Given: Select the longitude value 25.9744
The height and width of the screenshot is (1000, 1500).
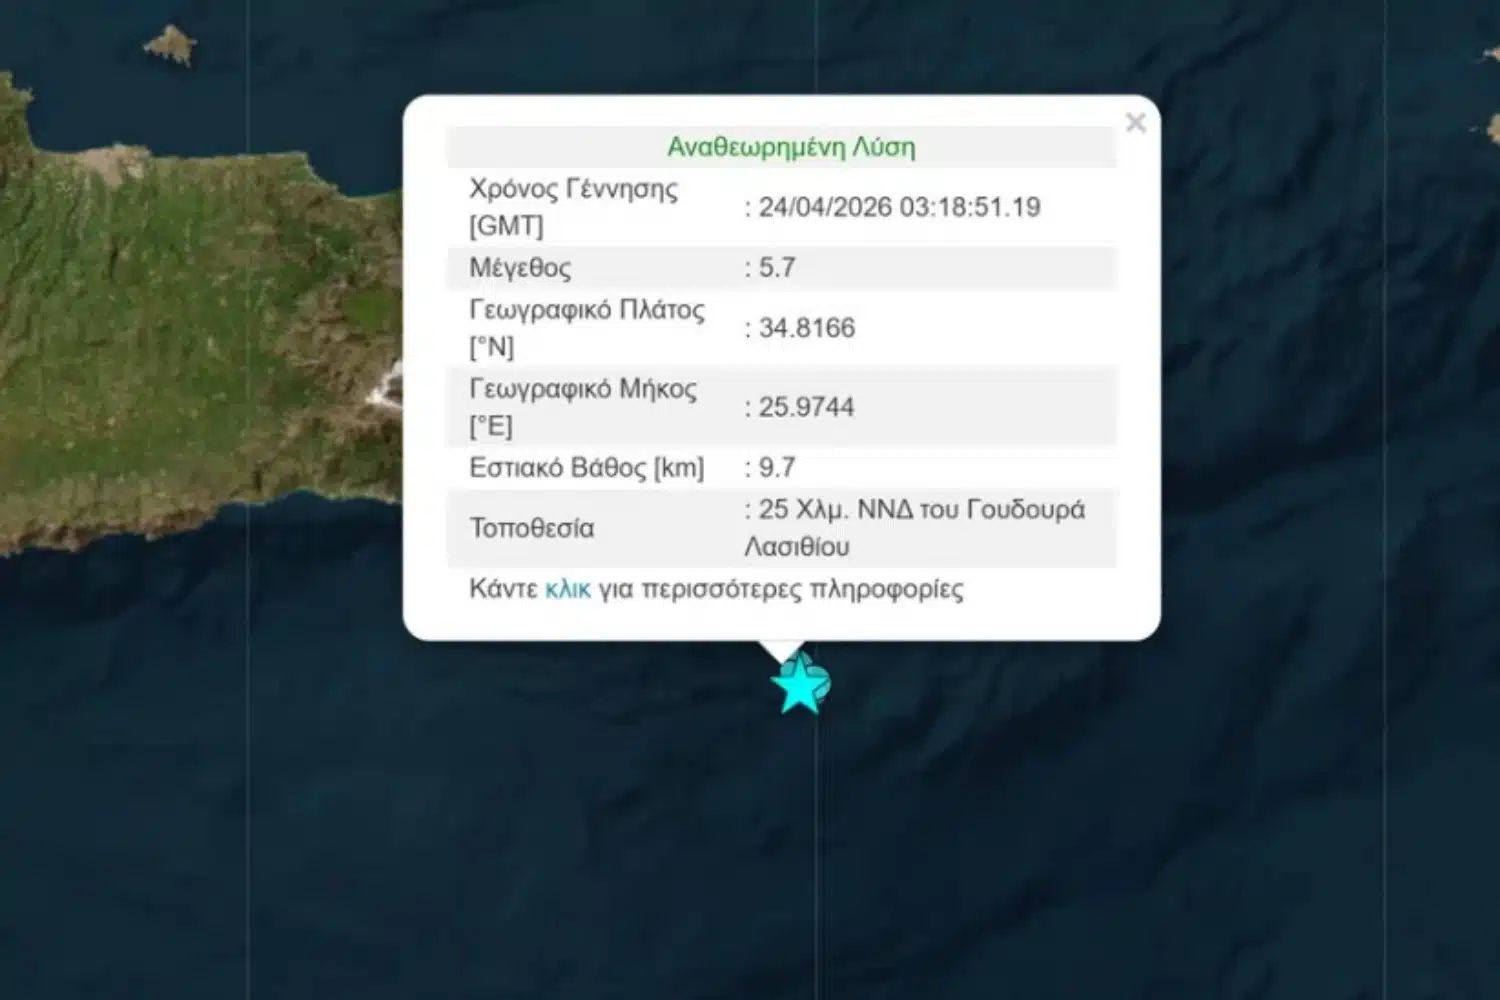Looking at the screenshot, I should [806, 407].
